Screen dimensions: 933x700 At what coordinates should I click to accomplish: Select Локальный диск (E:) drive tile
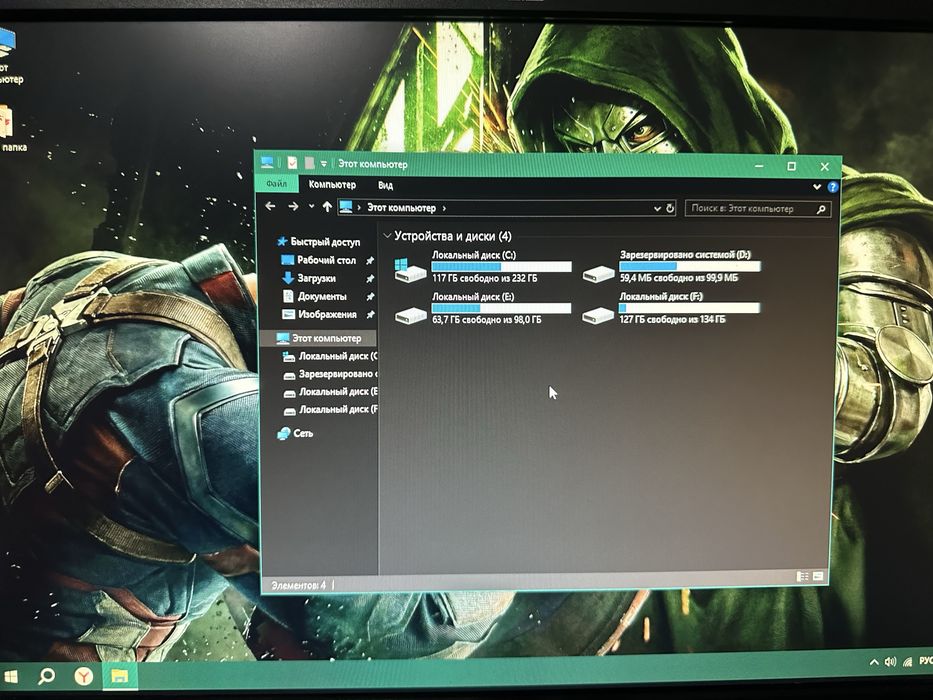pos(483,308)
